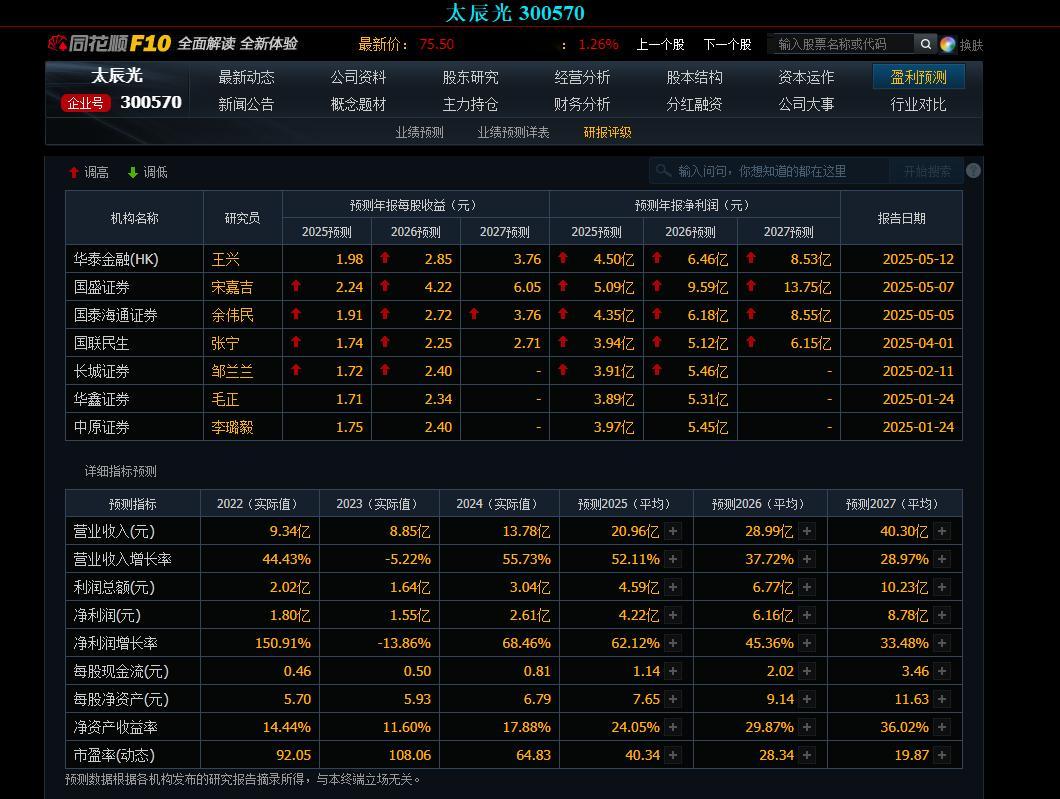Click the help circle icon beside 开始搜索
The width and height of the screenshot is (1060, 799).
pyautogui.click(x=973, y=171)
